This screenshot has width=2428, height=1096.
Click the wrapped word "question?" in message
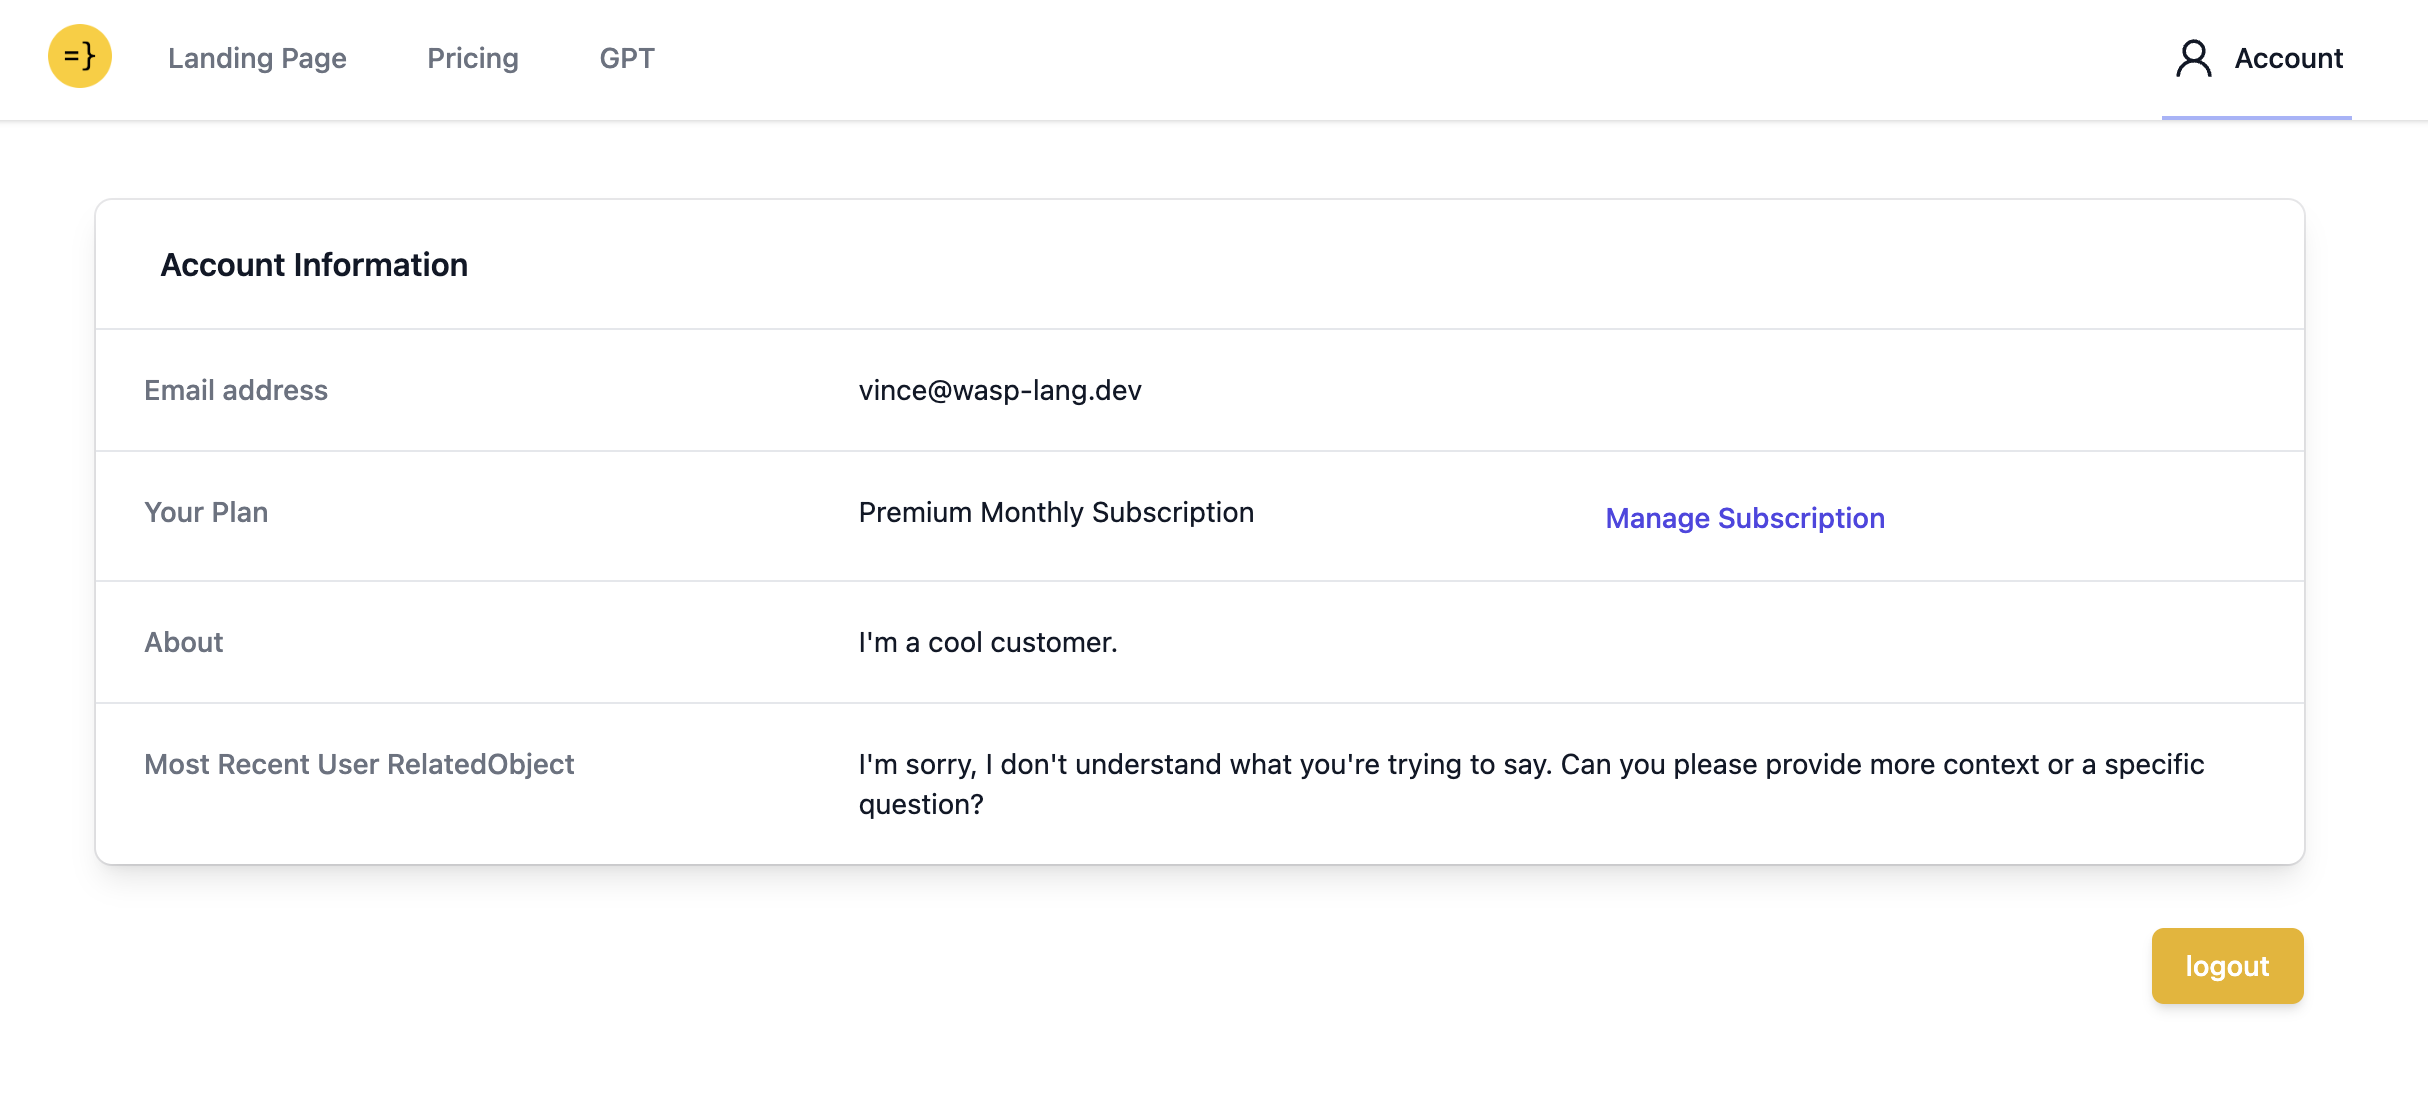921,804
